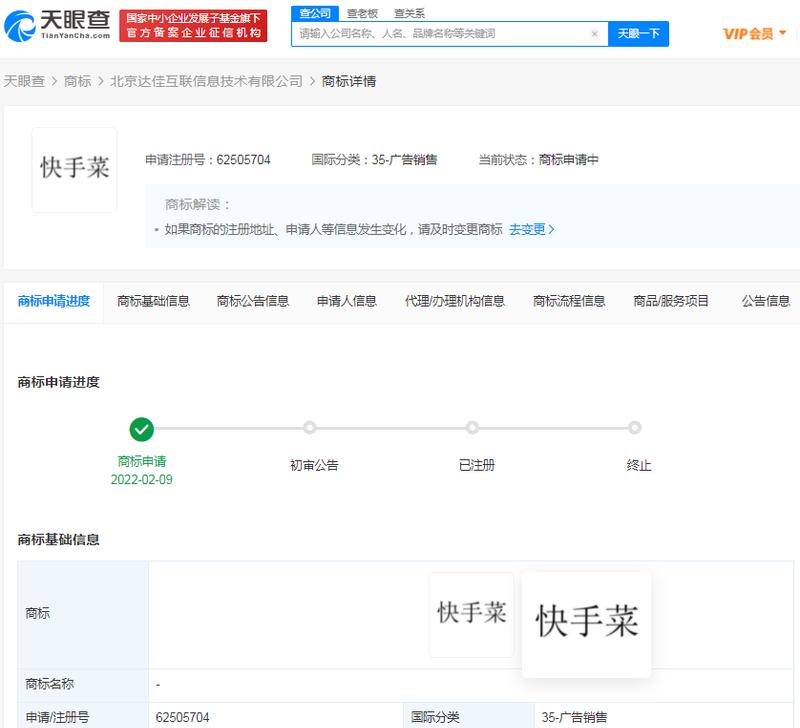
Task: Click the 商标申请进度 section heading
Action: pyautogui.click(x=58, y=382)
